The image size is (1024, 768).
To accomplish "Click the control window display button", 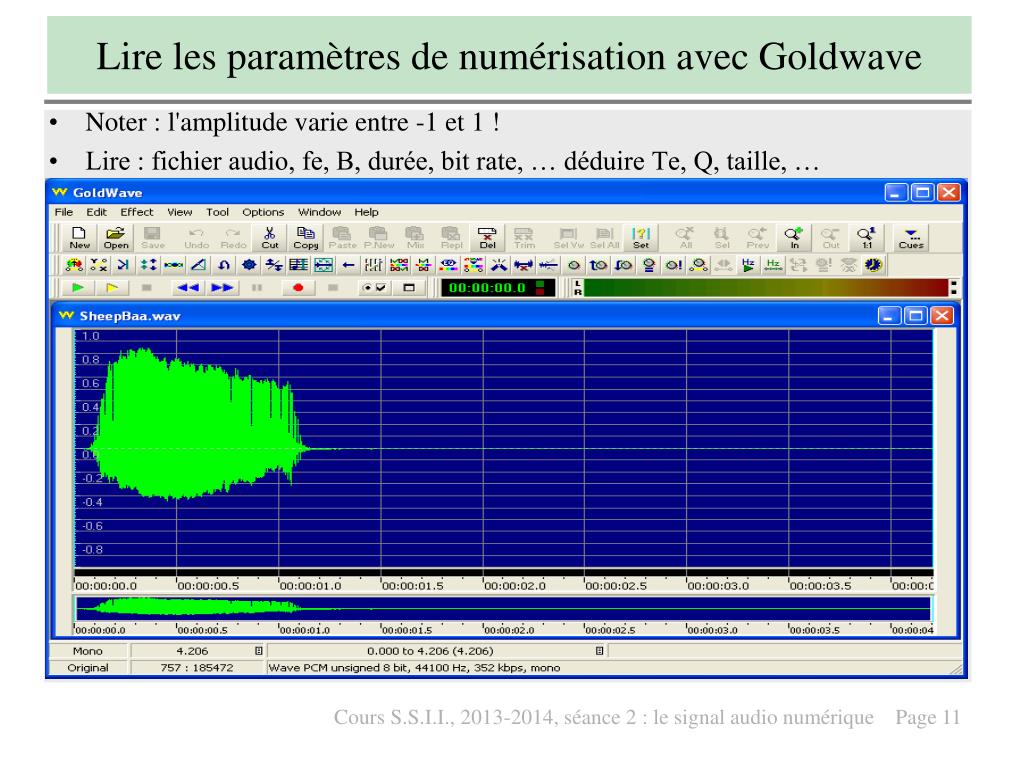I will point(409,287).
